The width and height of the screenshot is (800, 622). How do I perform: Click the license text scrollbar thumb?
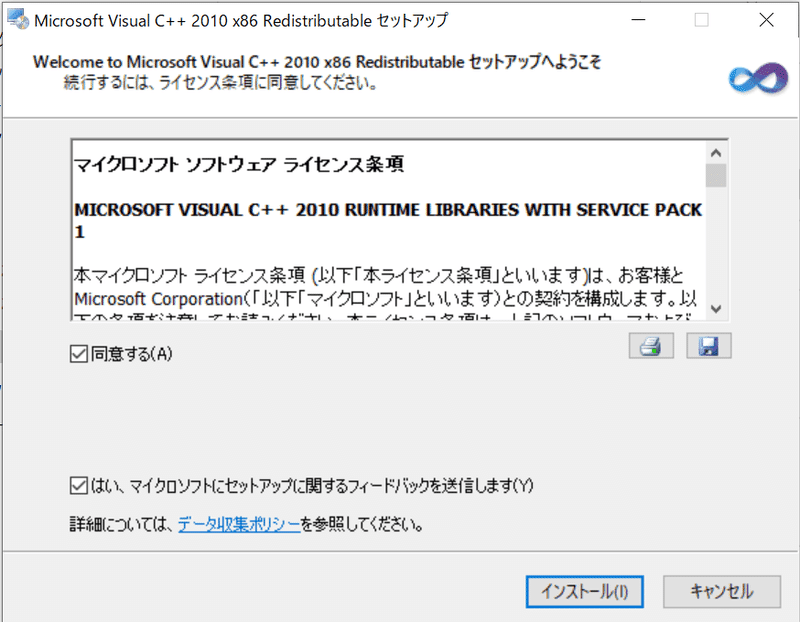[x=716, y=176]
